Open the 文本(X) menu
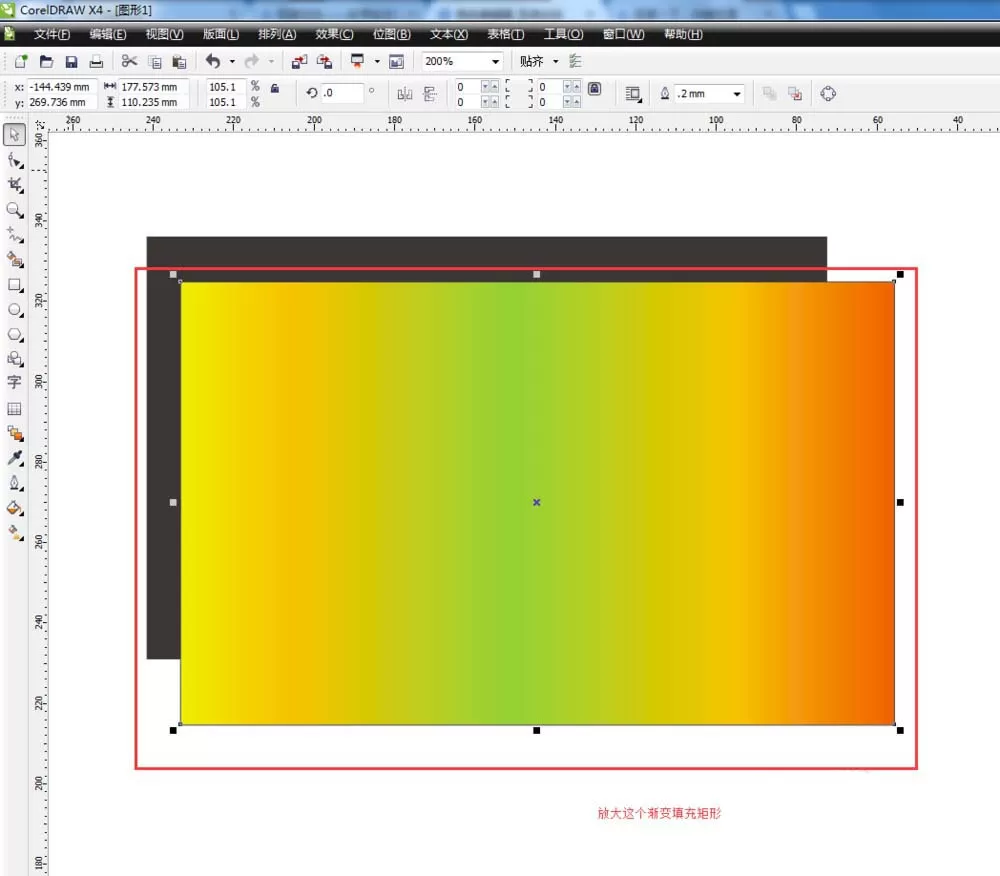This screenshot has height=876, width=1000. (x=449, y=34)
